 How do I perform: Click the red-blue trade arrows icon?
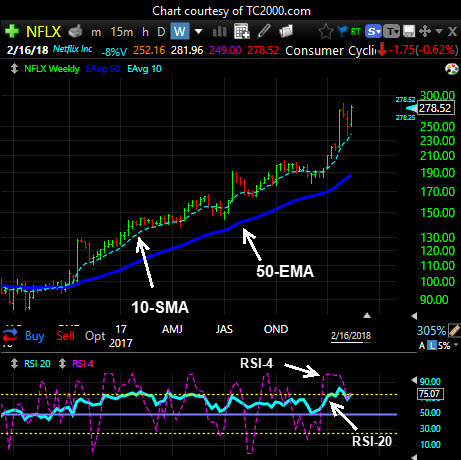click(x=10, y=336)
